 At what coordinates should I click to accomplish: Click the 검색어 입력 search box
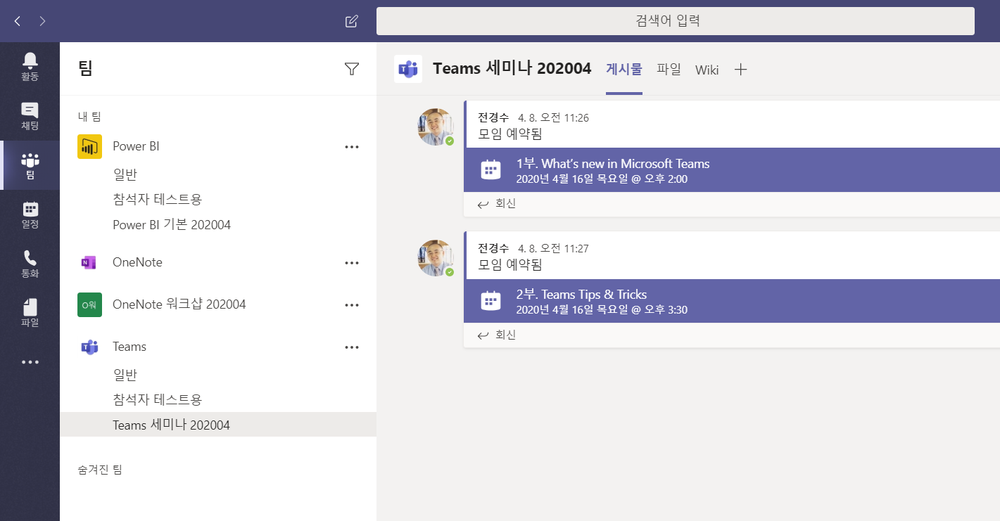coord(675,21)
